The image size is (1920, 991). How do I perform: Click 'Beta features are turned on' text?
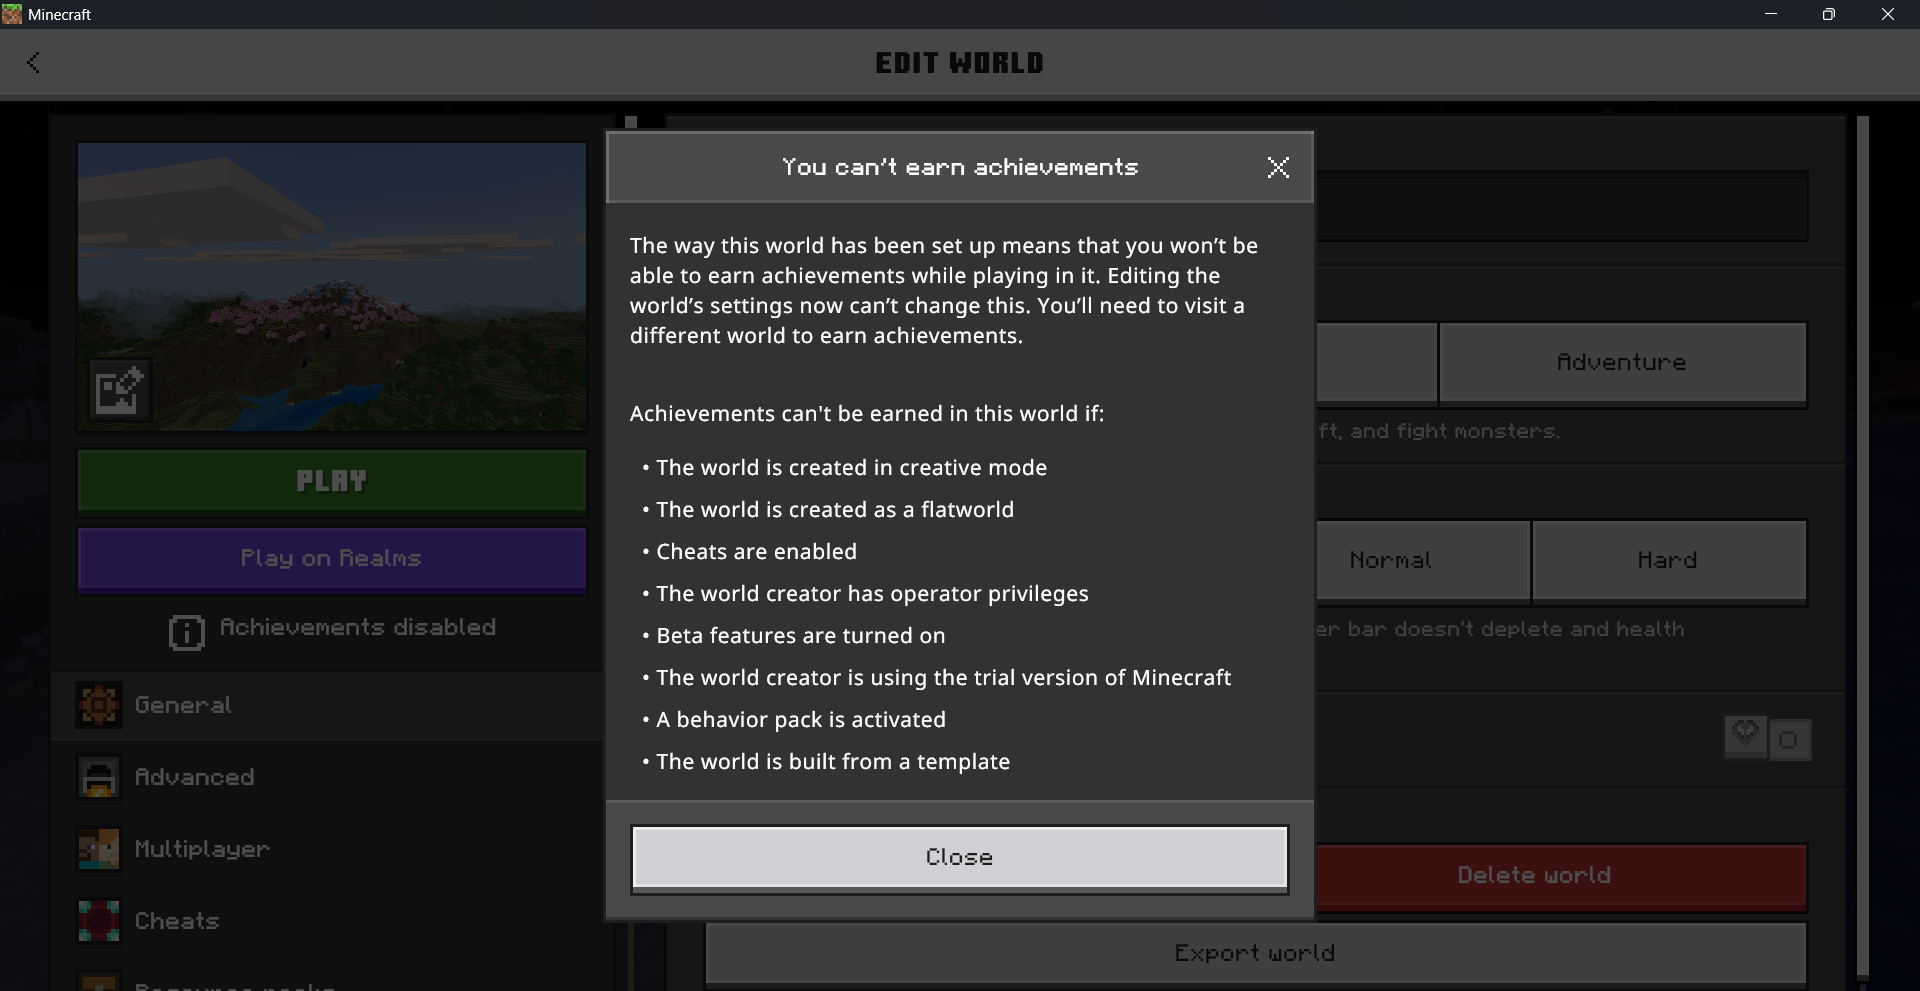800,636
